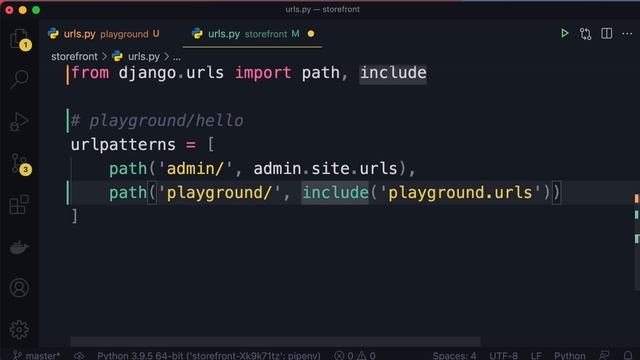Open the Manage gear menu

(19, 329)
